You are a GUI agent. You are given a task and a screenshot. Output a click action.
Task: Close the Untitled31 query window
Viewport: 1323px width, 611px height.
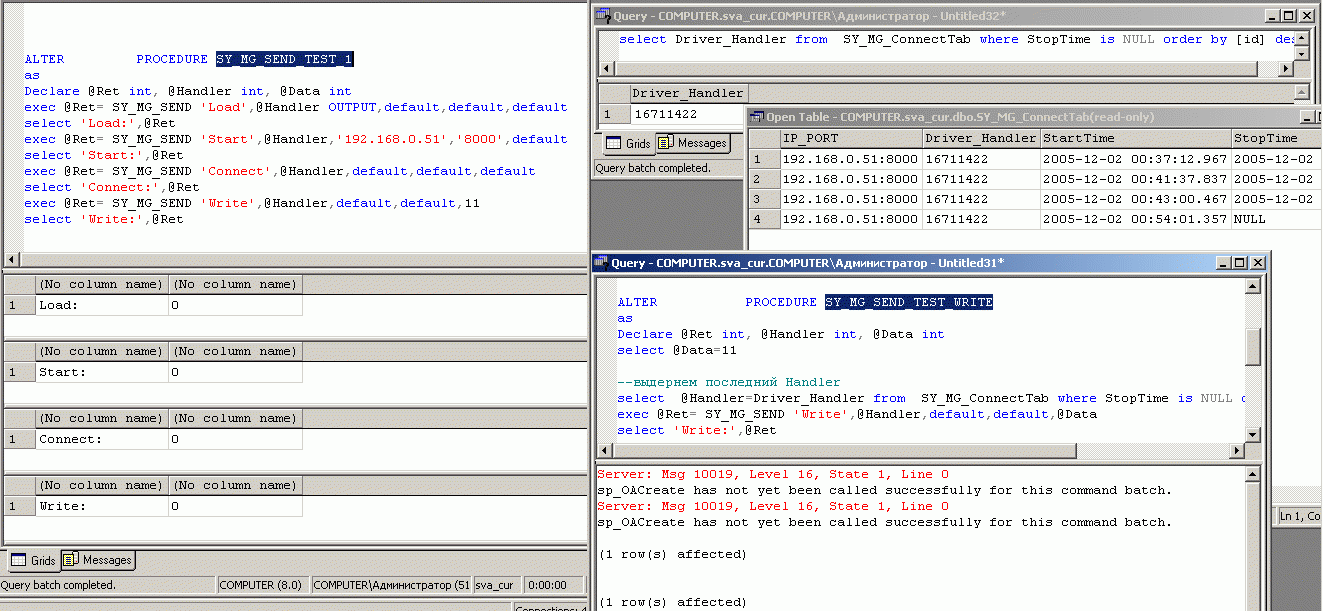coord(1258,263)
